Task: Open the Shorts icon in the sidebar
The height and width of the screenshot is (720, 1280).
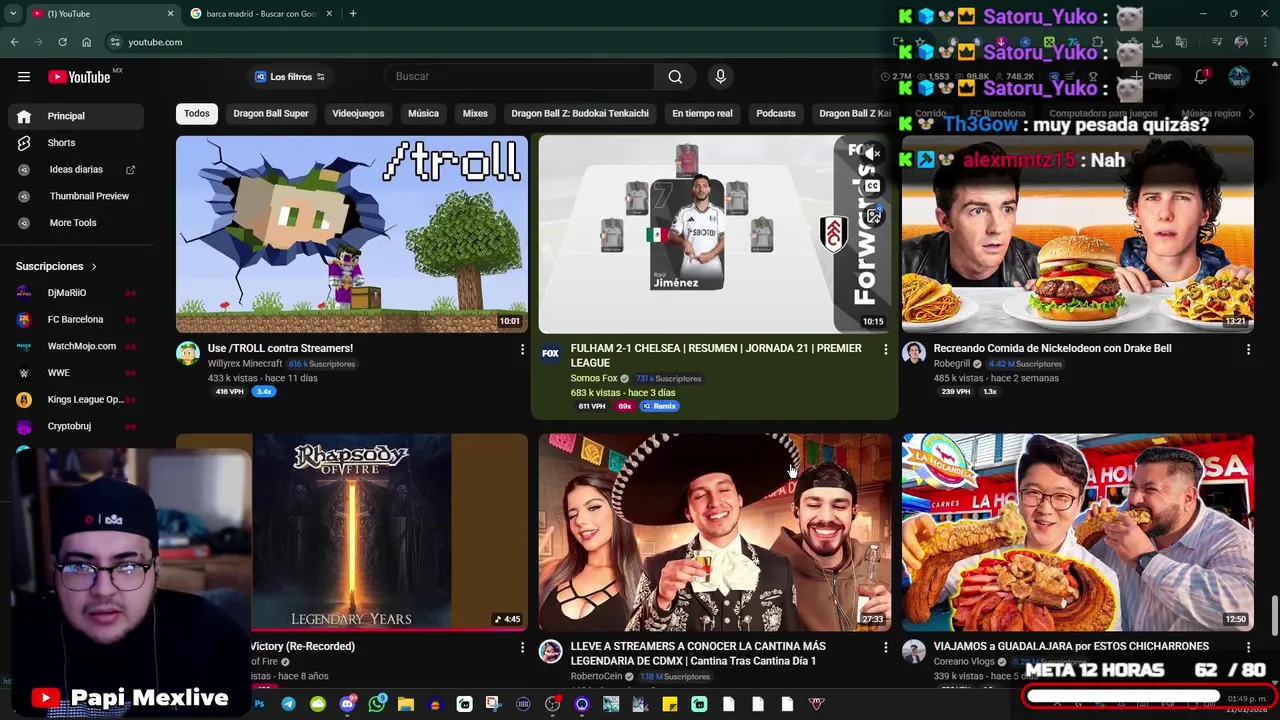Action: click(x=24, y=143)
